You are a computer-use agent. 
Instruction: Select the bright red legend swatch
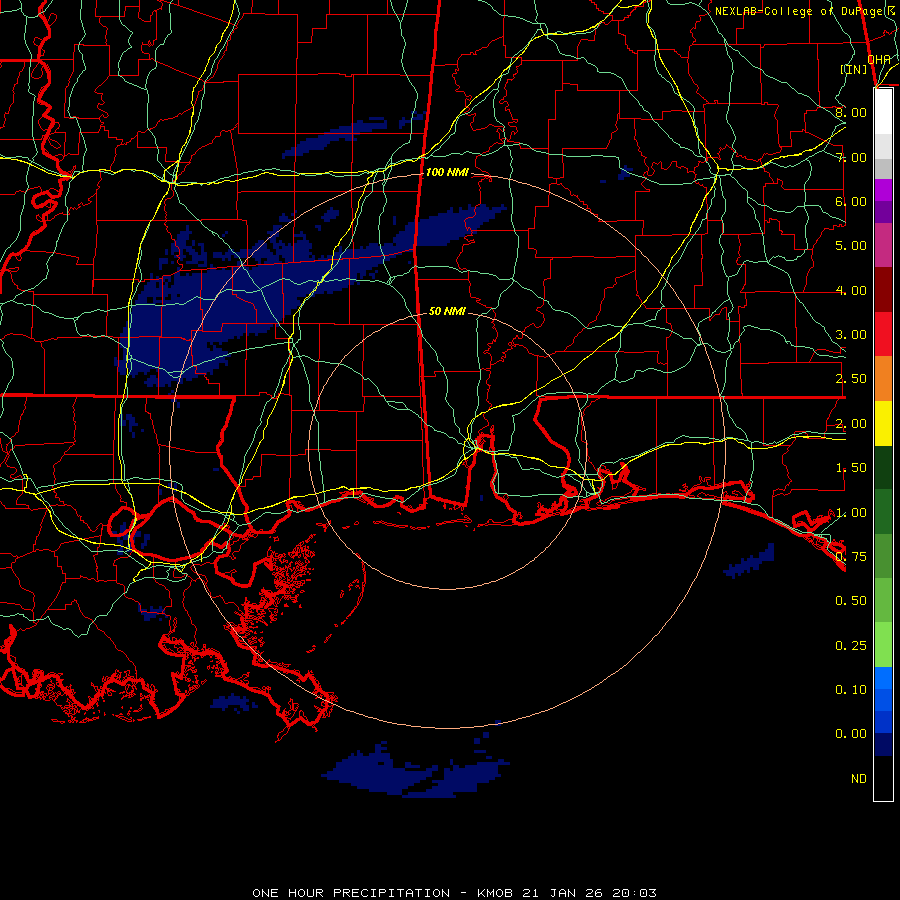883,334
